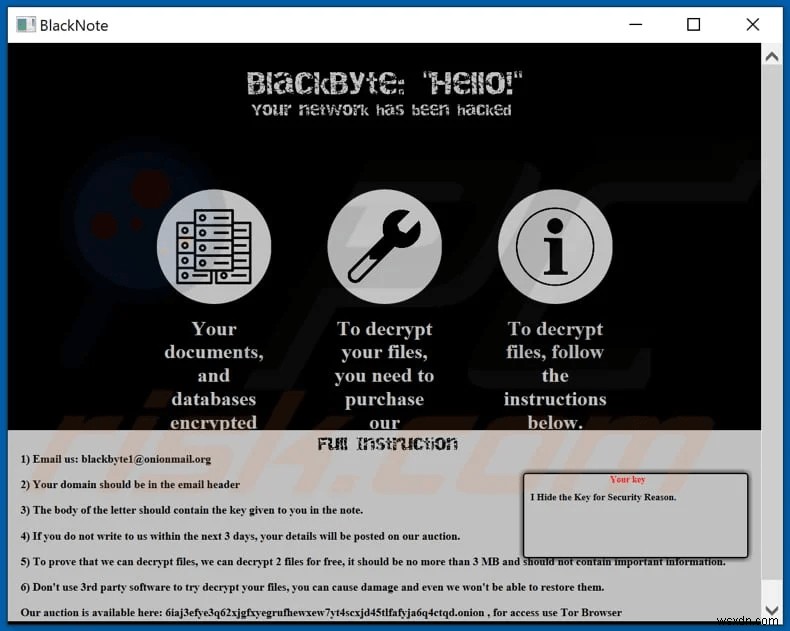This screenshot has height=631, width=790.
Task: Click the .onion auction address
Action: coord(325,613)
